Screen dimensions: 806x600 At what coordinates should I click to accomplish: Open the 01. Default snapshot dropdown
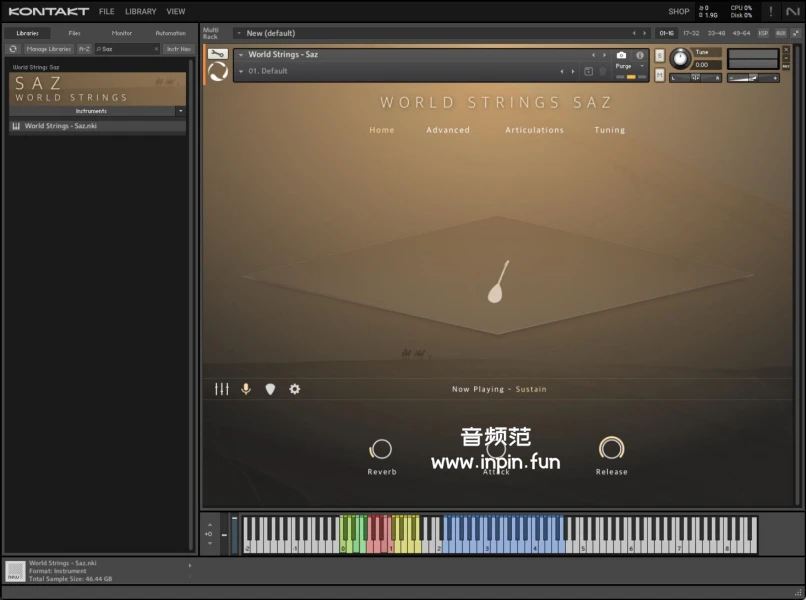[x=241, y=71]
